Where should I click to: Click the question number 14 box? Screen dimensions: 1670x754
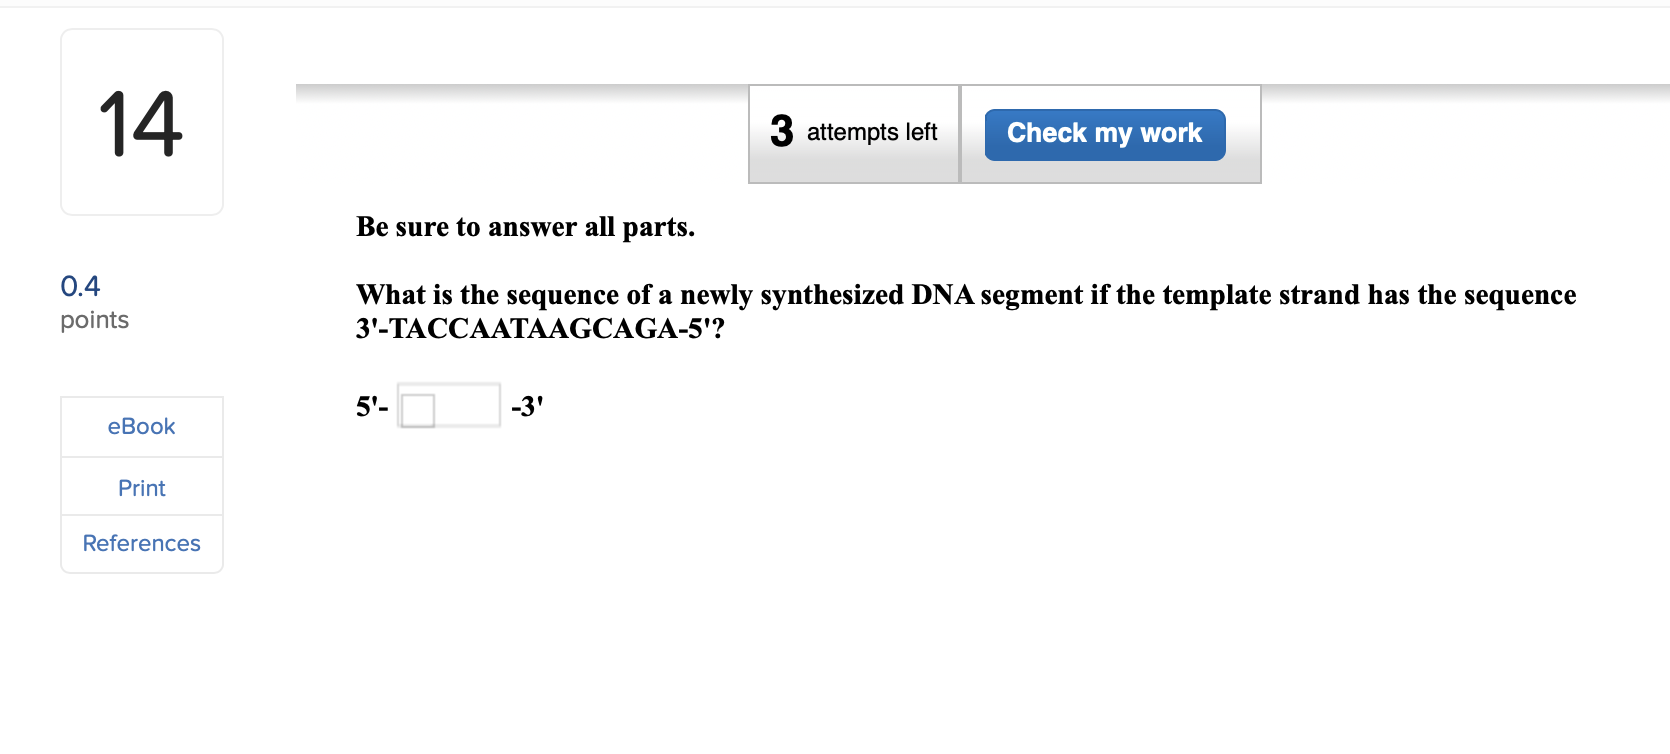pyautogui.click(x=141, y=120)
